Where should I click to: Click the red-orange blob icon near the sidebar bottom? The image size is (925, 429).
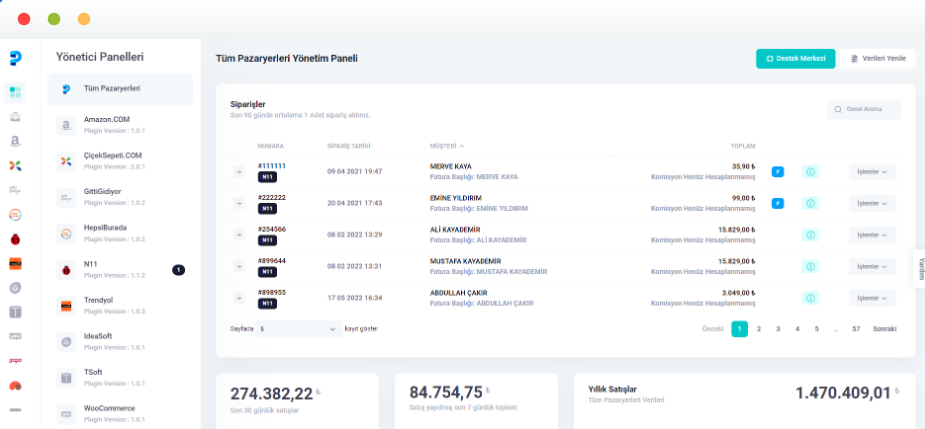pos(15,385)
